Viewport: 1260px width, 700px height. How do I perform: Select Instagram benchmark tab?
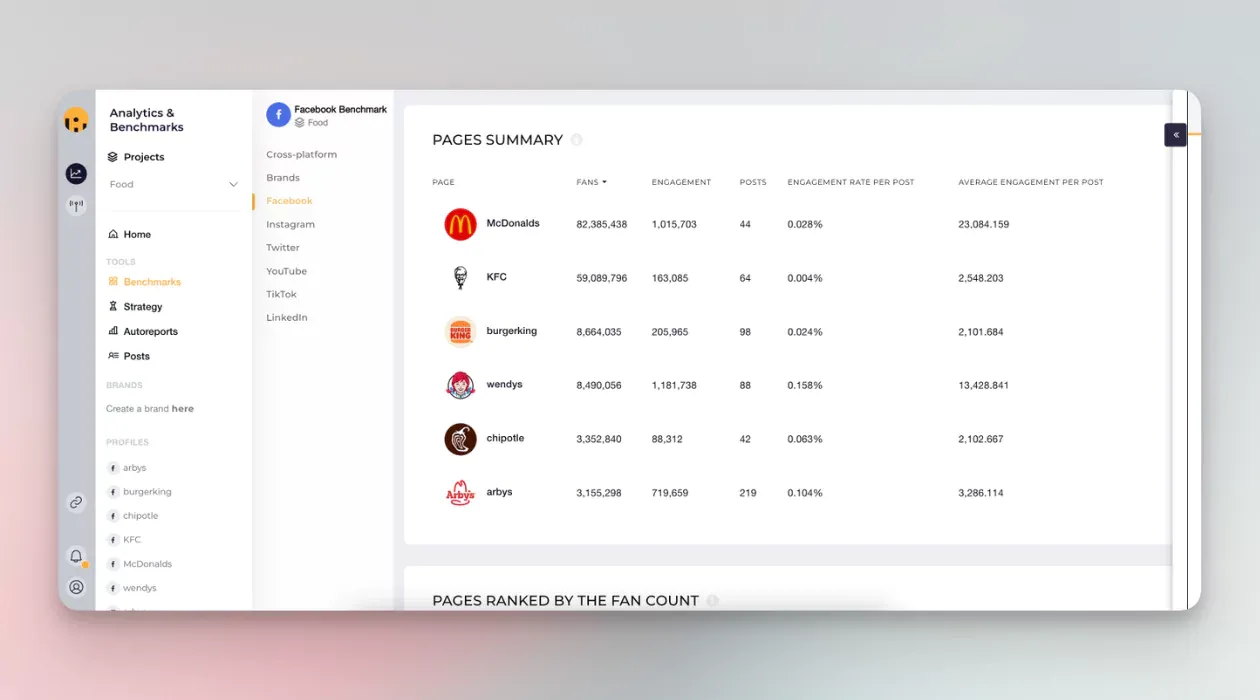coord(290,225)
